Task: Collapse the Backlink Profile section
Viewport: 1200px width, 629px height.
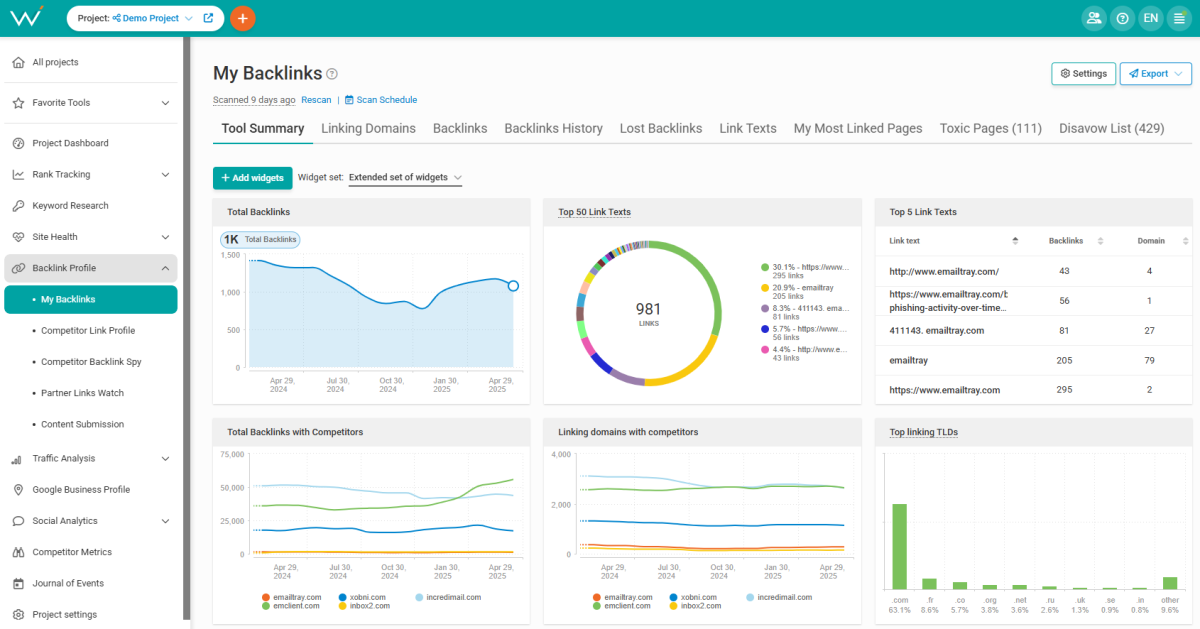Action: [x=165, y=268]
